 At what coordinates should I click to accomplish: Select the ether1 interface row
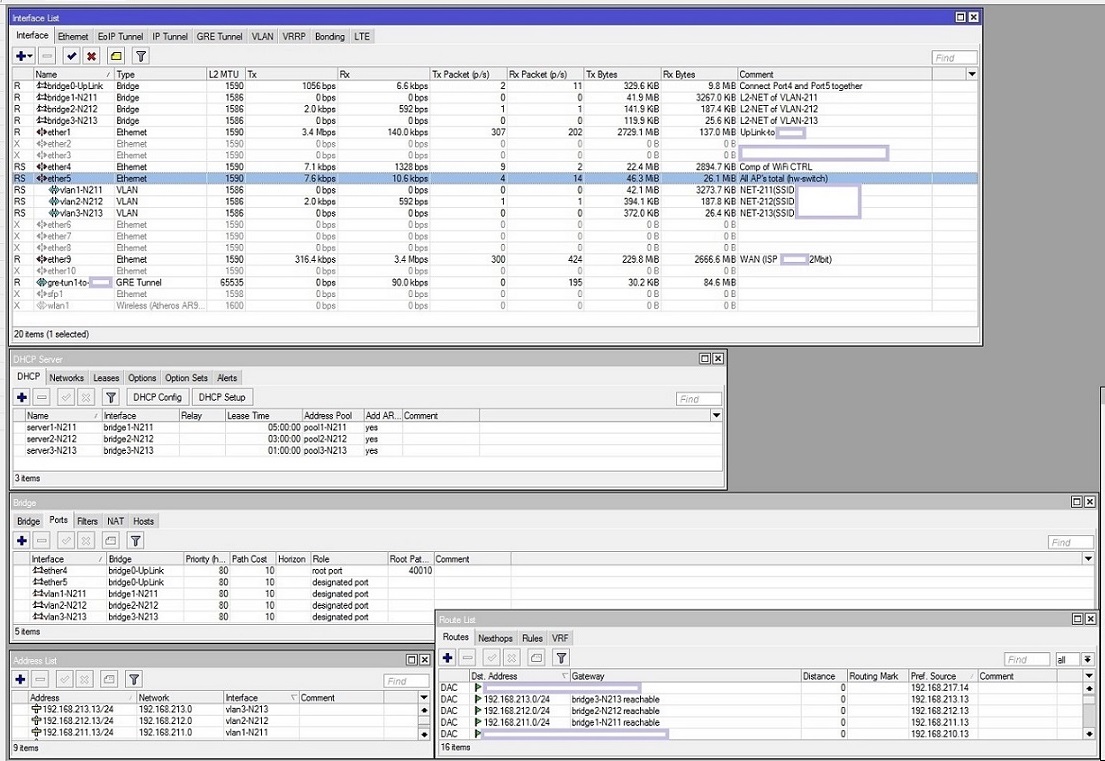pos(495,132)
